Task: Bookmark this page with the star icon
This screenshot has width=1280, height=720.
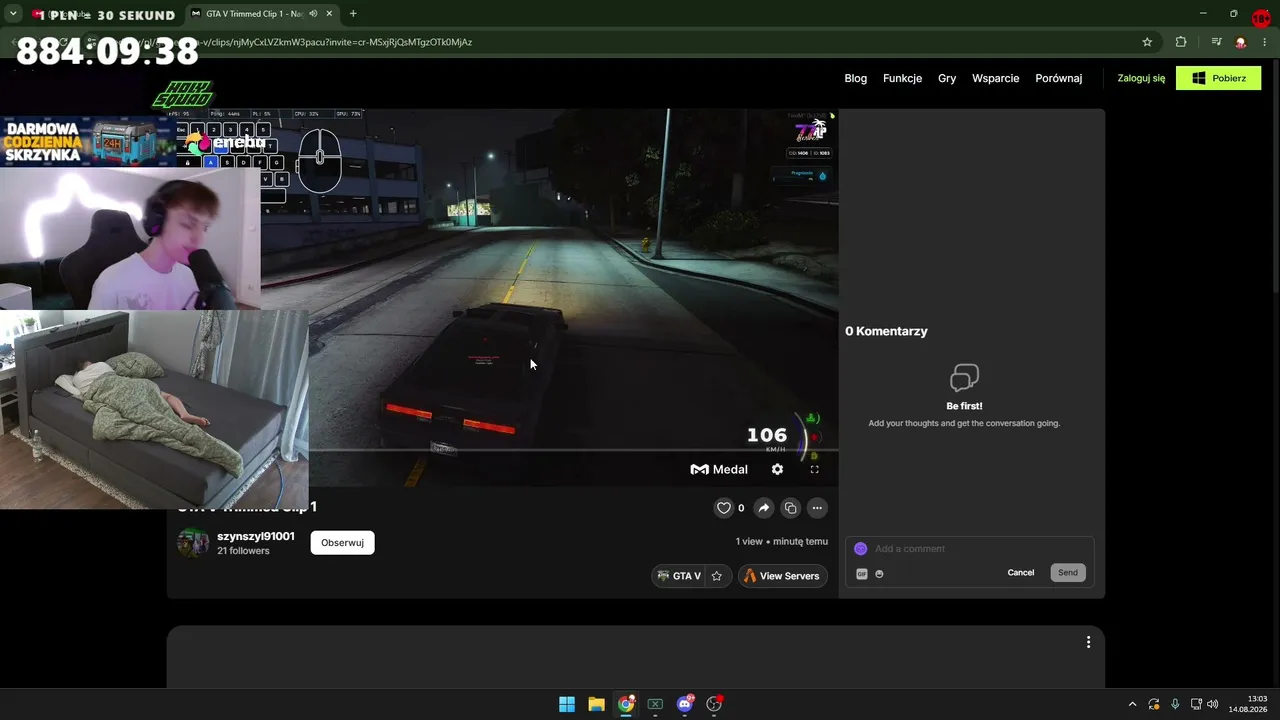Action: [x=1147, y=42]
